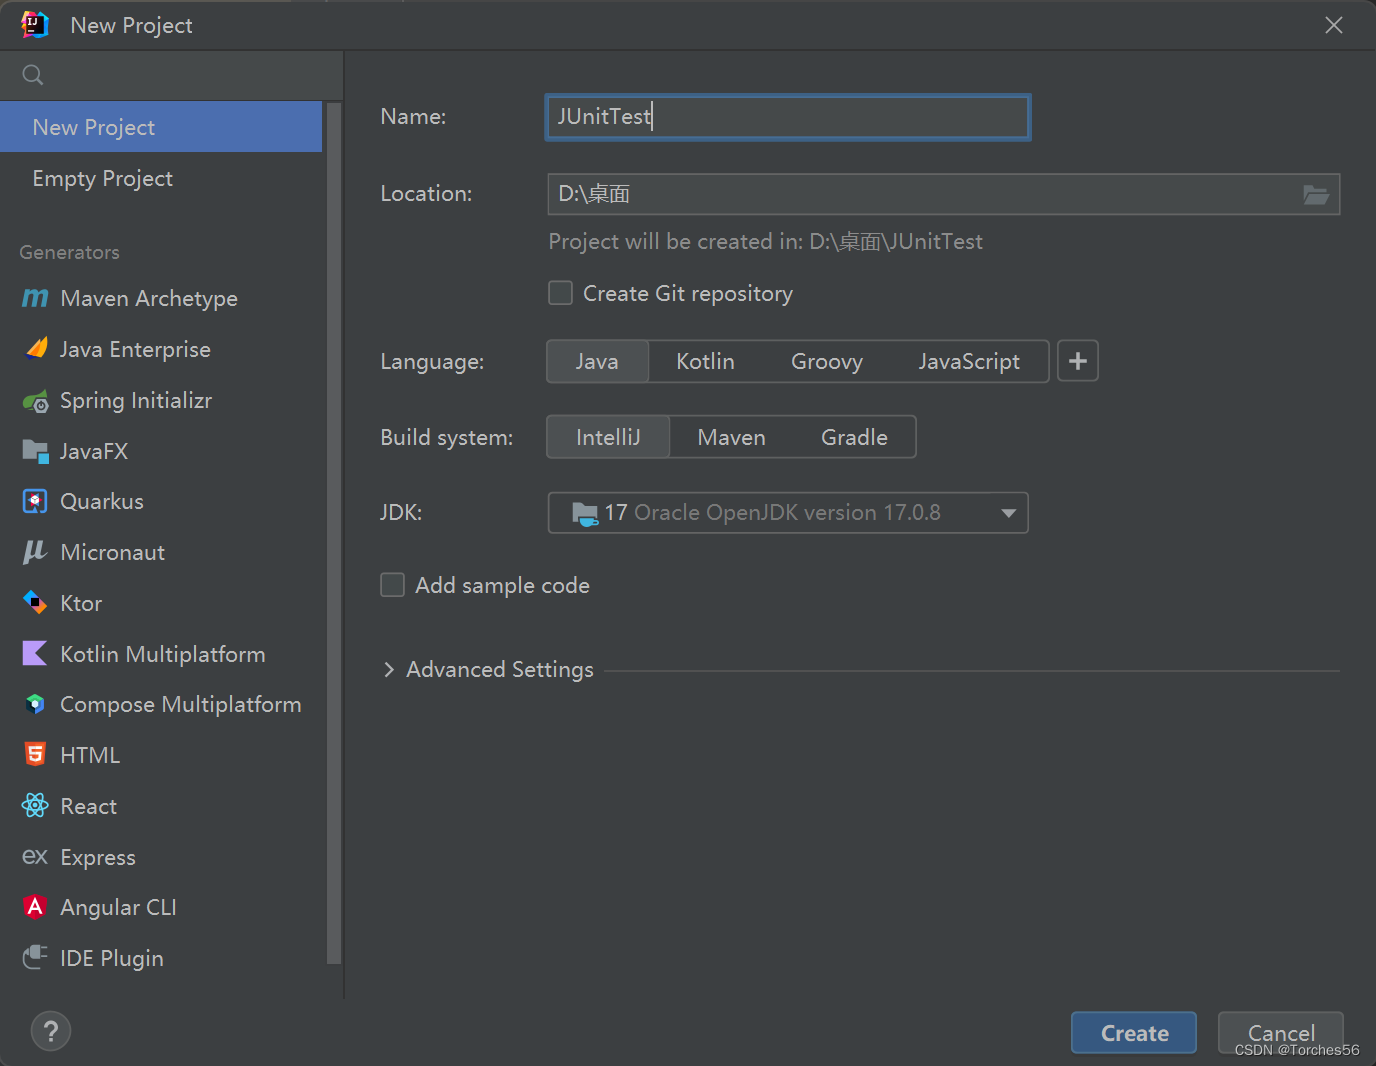Select the IDE Plugin list entry
1376x1066 pixels.
[161, 958]
